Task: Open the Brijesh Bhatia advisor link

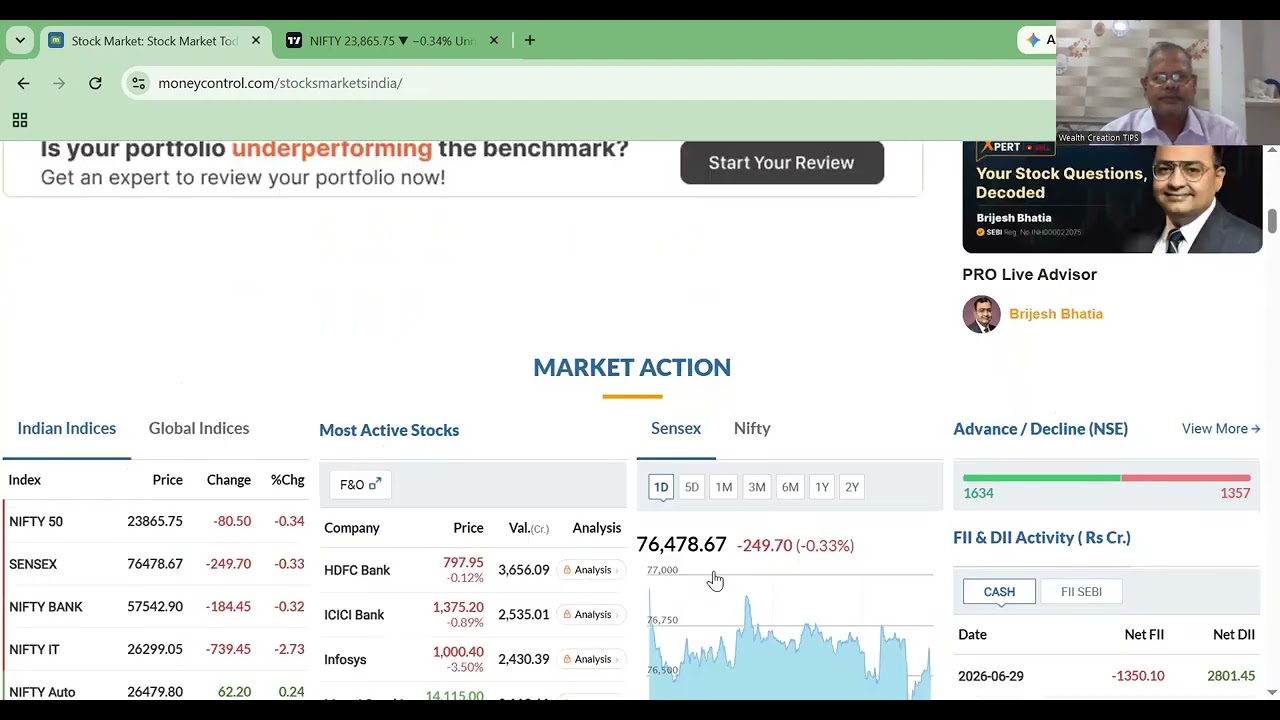Action: point(1056,314)
